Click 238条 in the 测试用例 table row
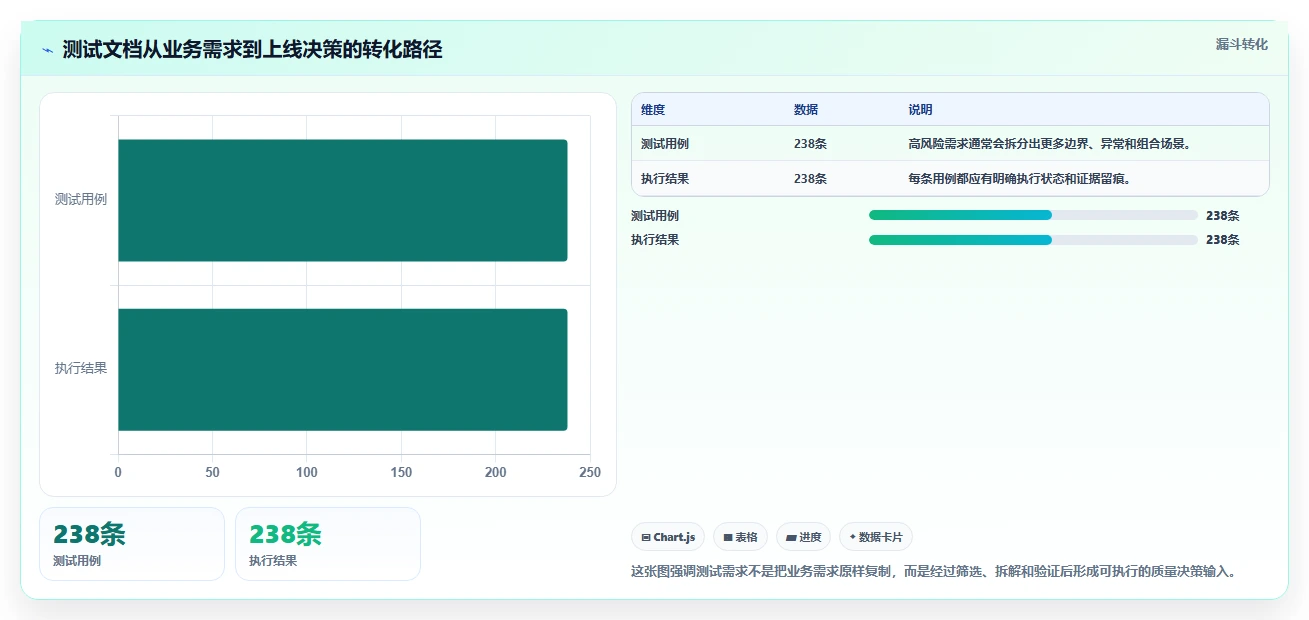Image resolution: width=1309 pixels, height=620 pixels. (x=810, y=144)
